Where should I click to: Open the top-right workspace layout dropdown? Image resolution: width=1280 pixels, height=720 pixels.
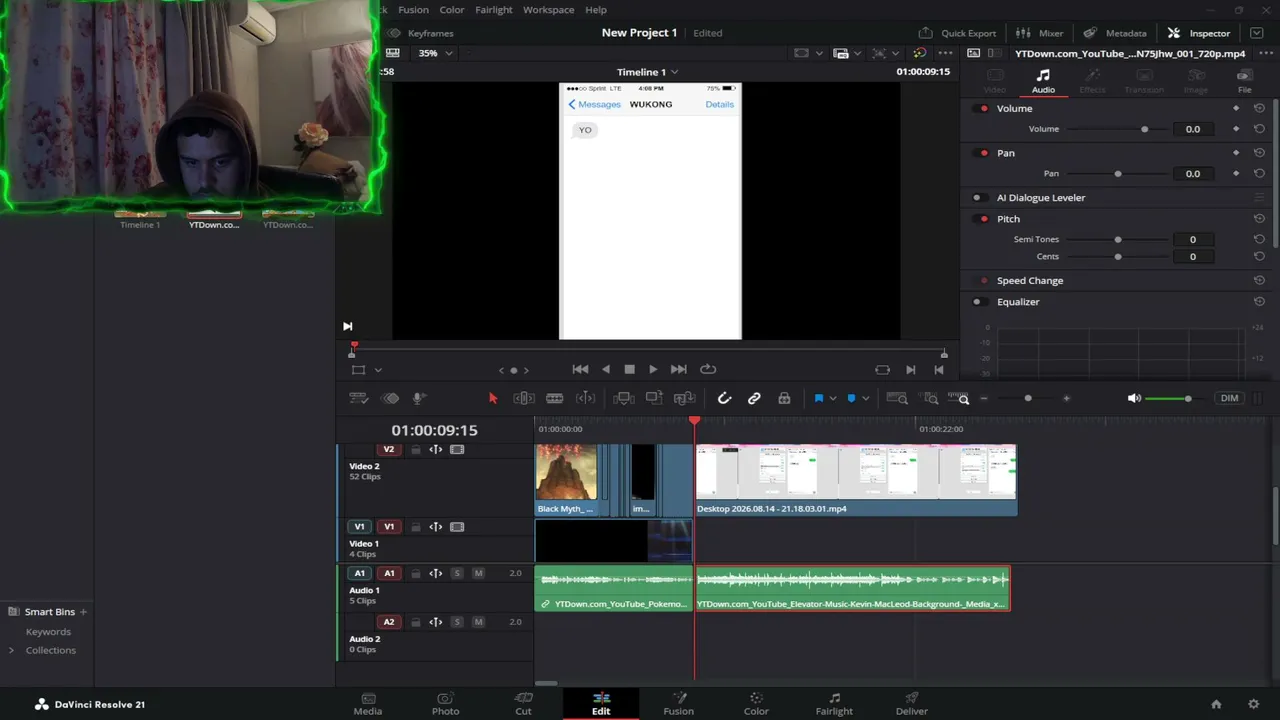(1257, 33)
